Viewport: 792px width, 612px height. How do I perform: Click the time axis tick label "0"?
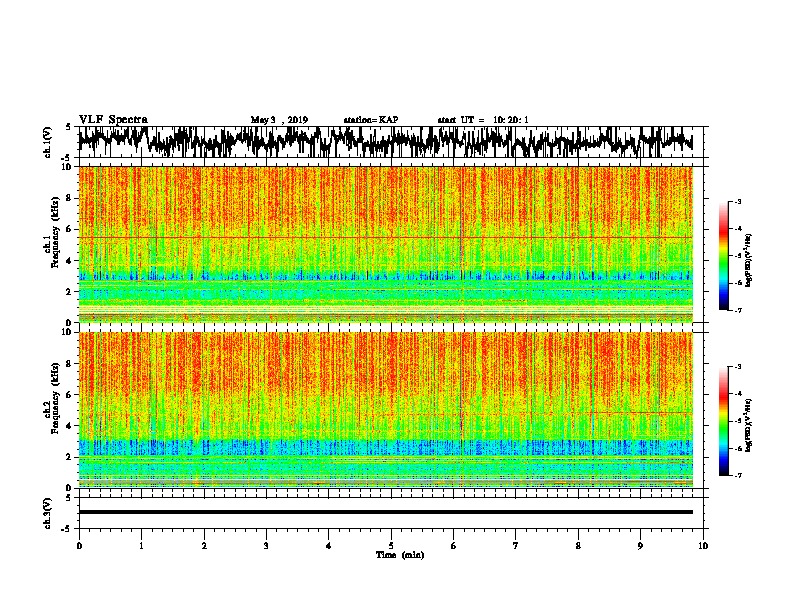click(x=79, y=546)
